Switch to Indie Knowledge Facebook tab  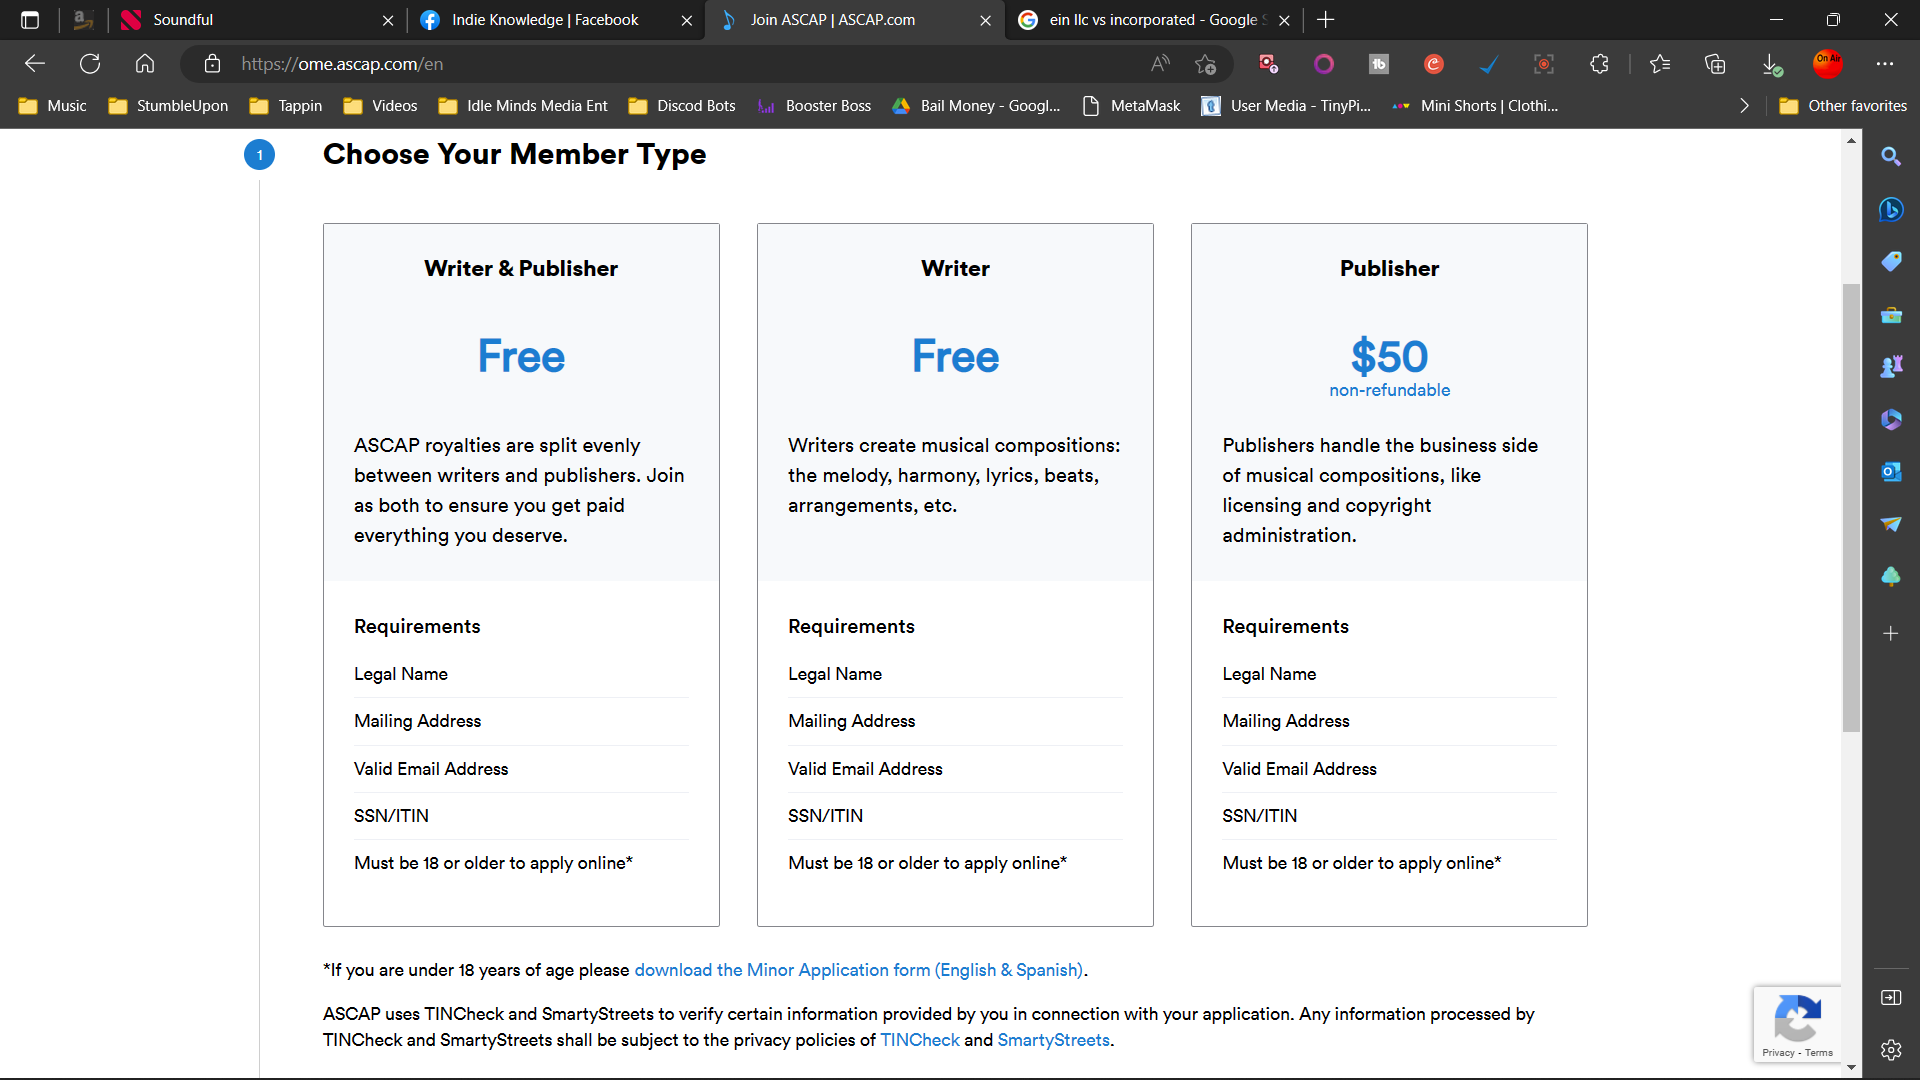[x=545, y=20]
